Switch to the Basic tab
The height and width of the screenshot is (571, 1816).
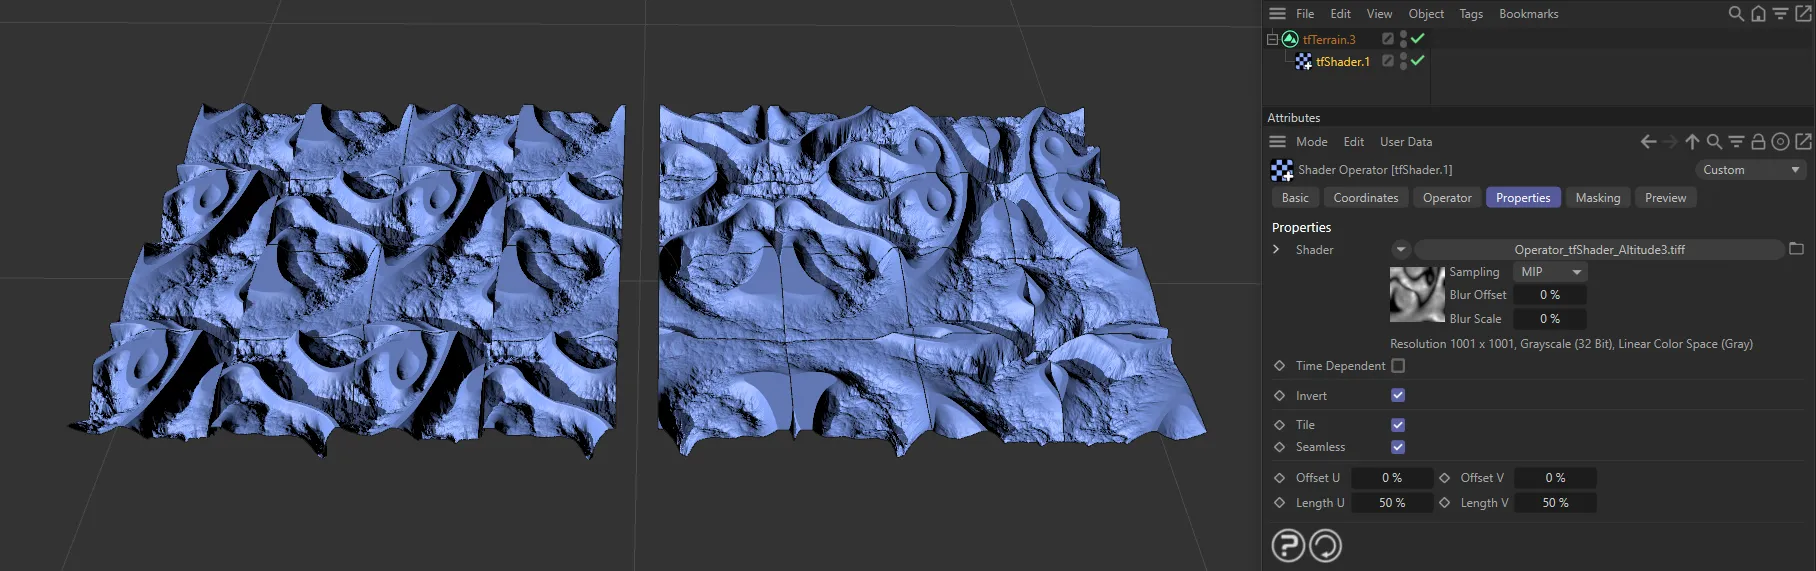(x=1295, y=198)
